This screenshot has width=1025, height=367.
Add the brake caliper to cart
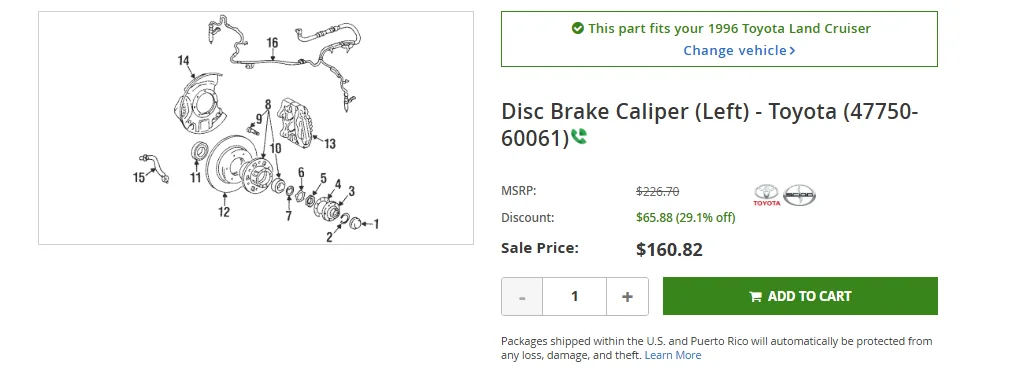800,296
